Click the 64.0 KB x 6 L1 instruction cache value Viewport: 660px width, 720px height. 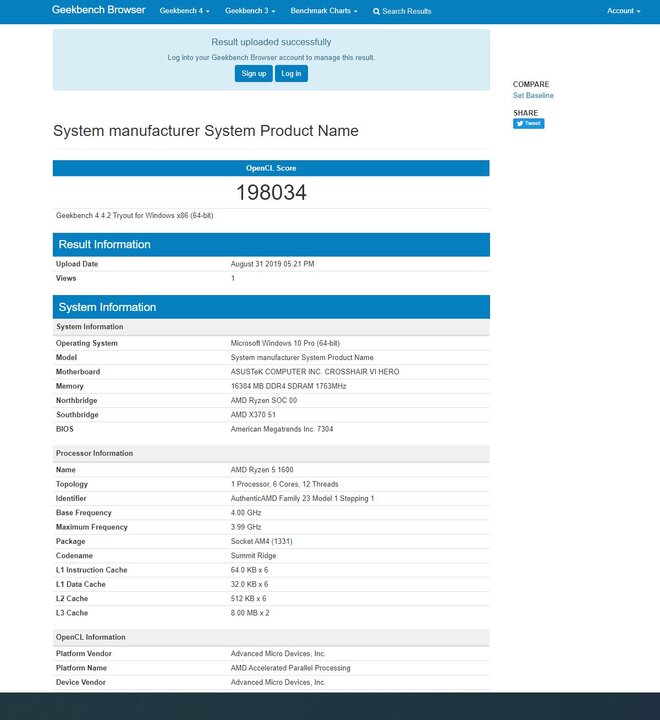249,570
